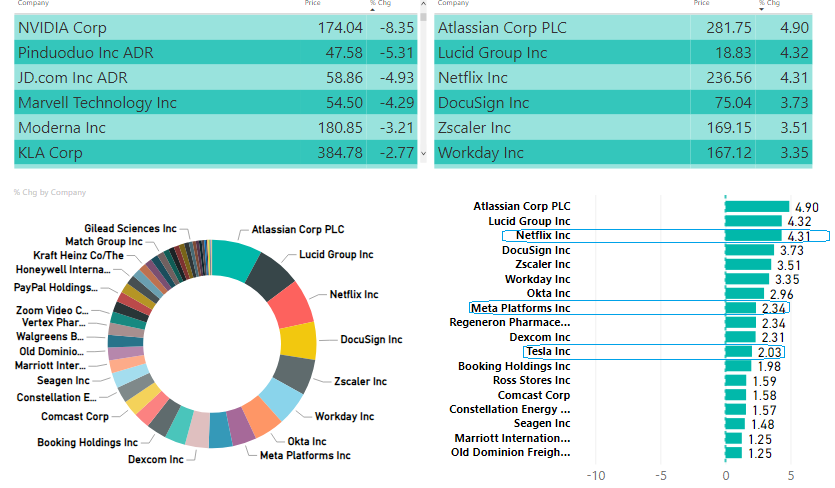This screenshot has width=835, height=488.
Task: Click Marvell price 54.50
Action: pos(344,103)
